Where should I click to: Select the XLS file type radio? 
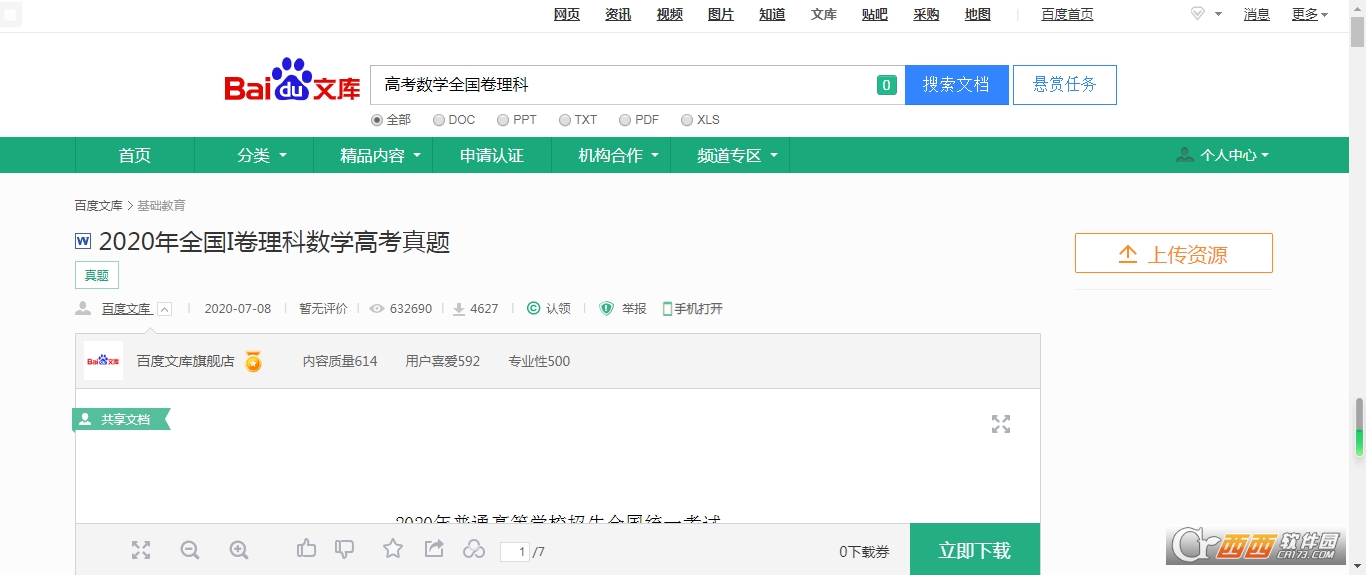tap(687, 120)
